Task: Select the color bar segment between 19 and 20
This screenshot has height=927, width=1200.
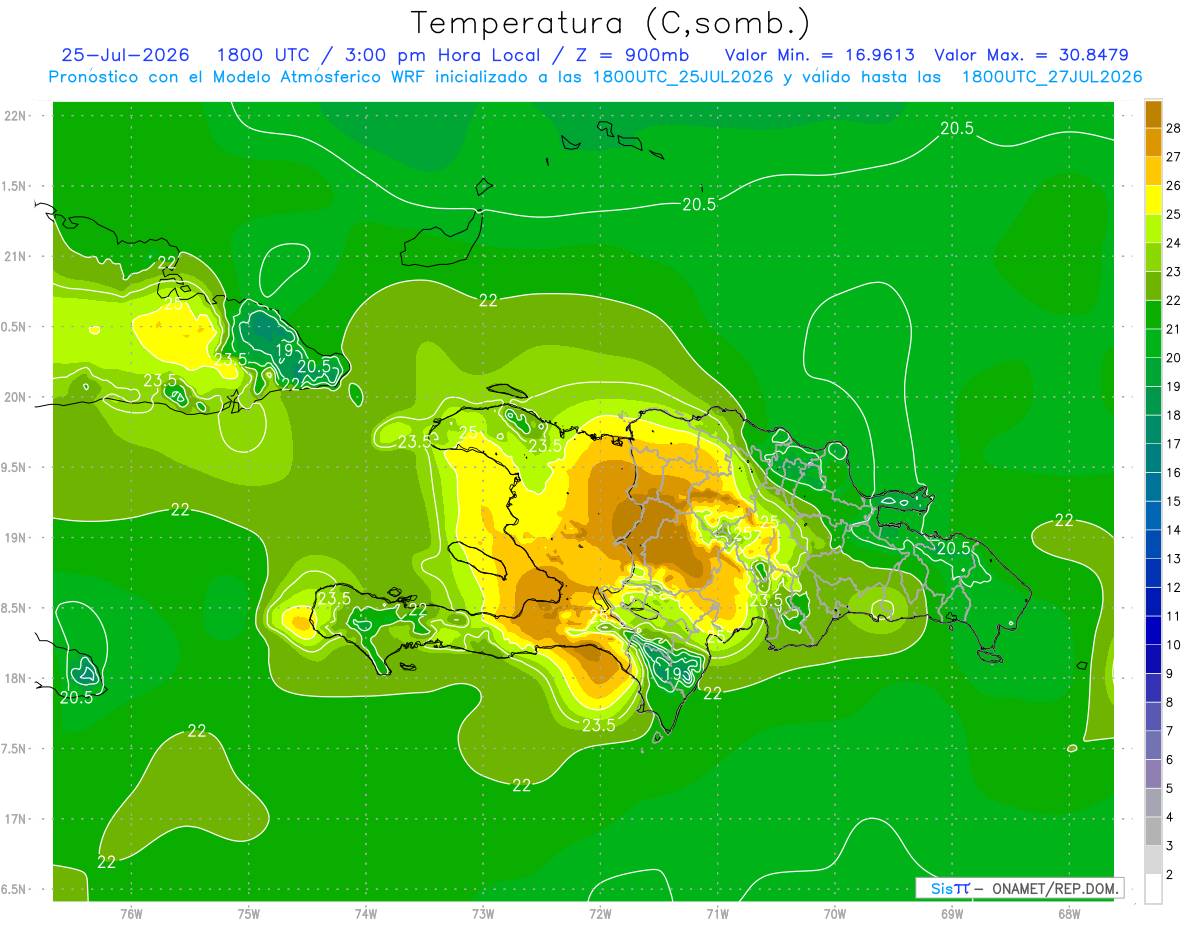Action: 1153,372
